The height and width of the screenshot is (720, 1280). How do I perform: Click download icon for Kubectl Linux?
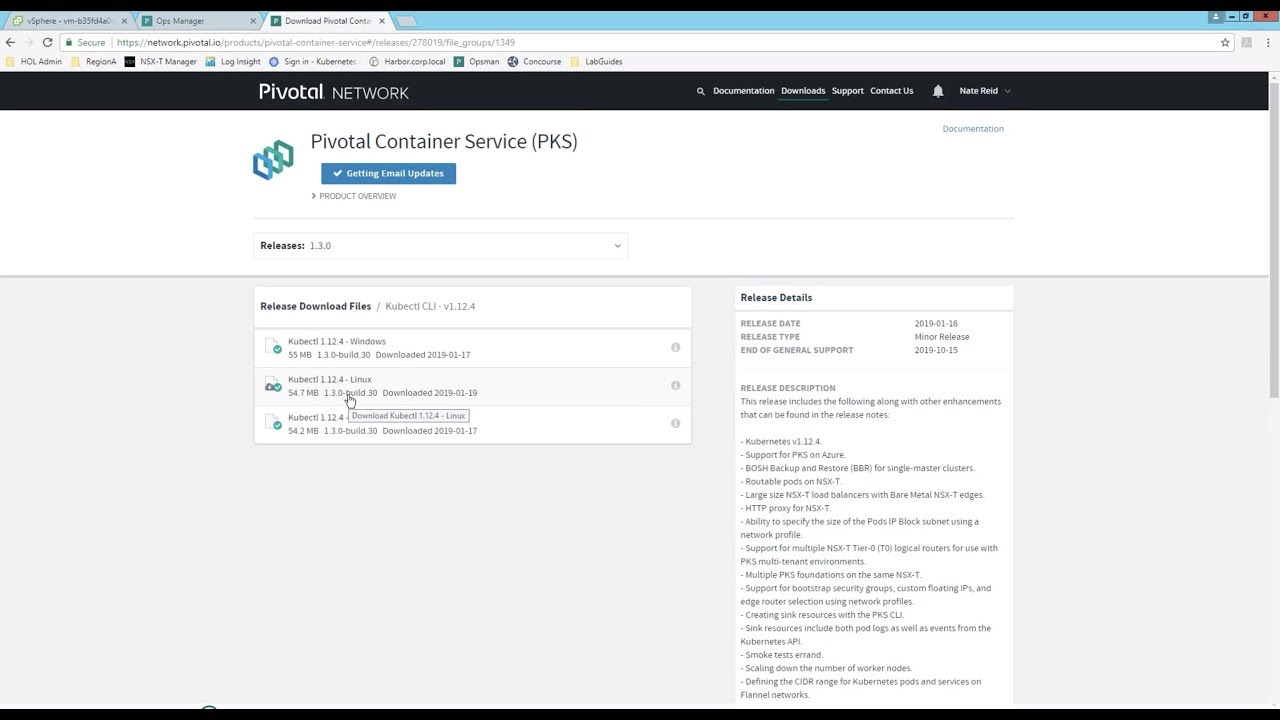tap(273, 386)
